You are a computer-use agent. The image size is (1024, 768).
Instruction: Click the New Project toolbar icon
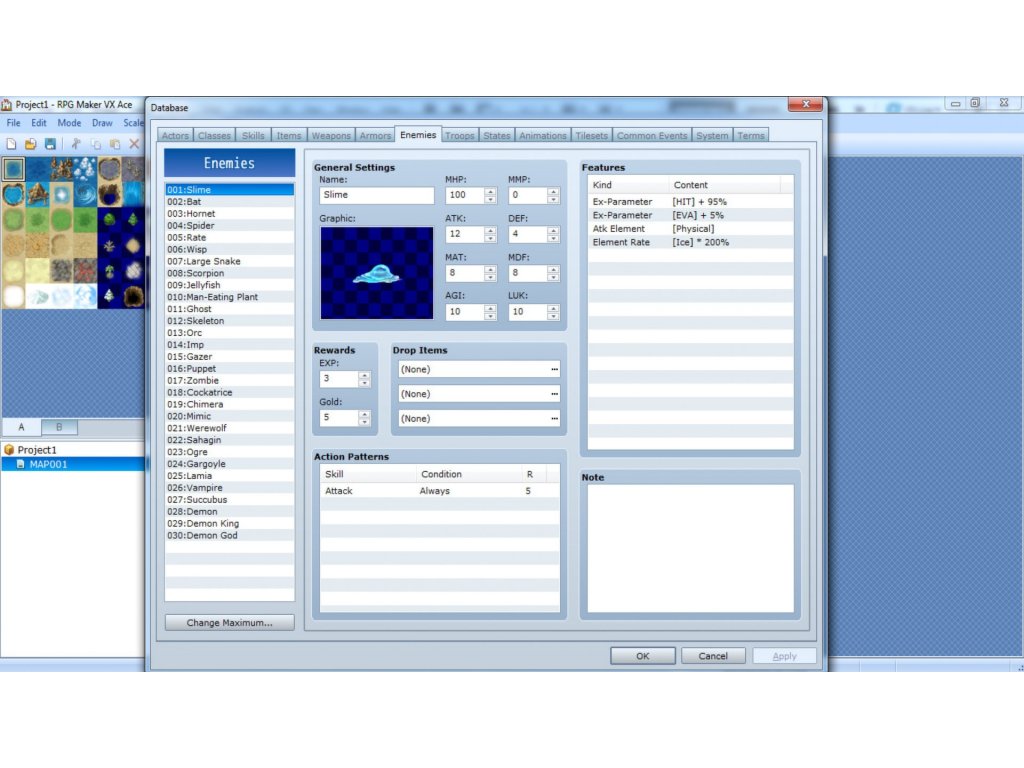pyautogui.click(x=12, y=144)
